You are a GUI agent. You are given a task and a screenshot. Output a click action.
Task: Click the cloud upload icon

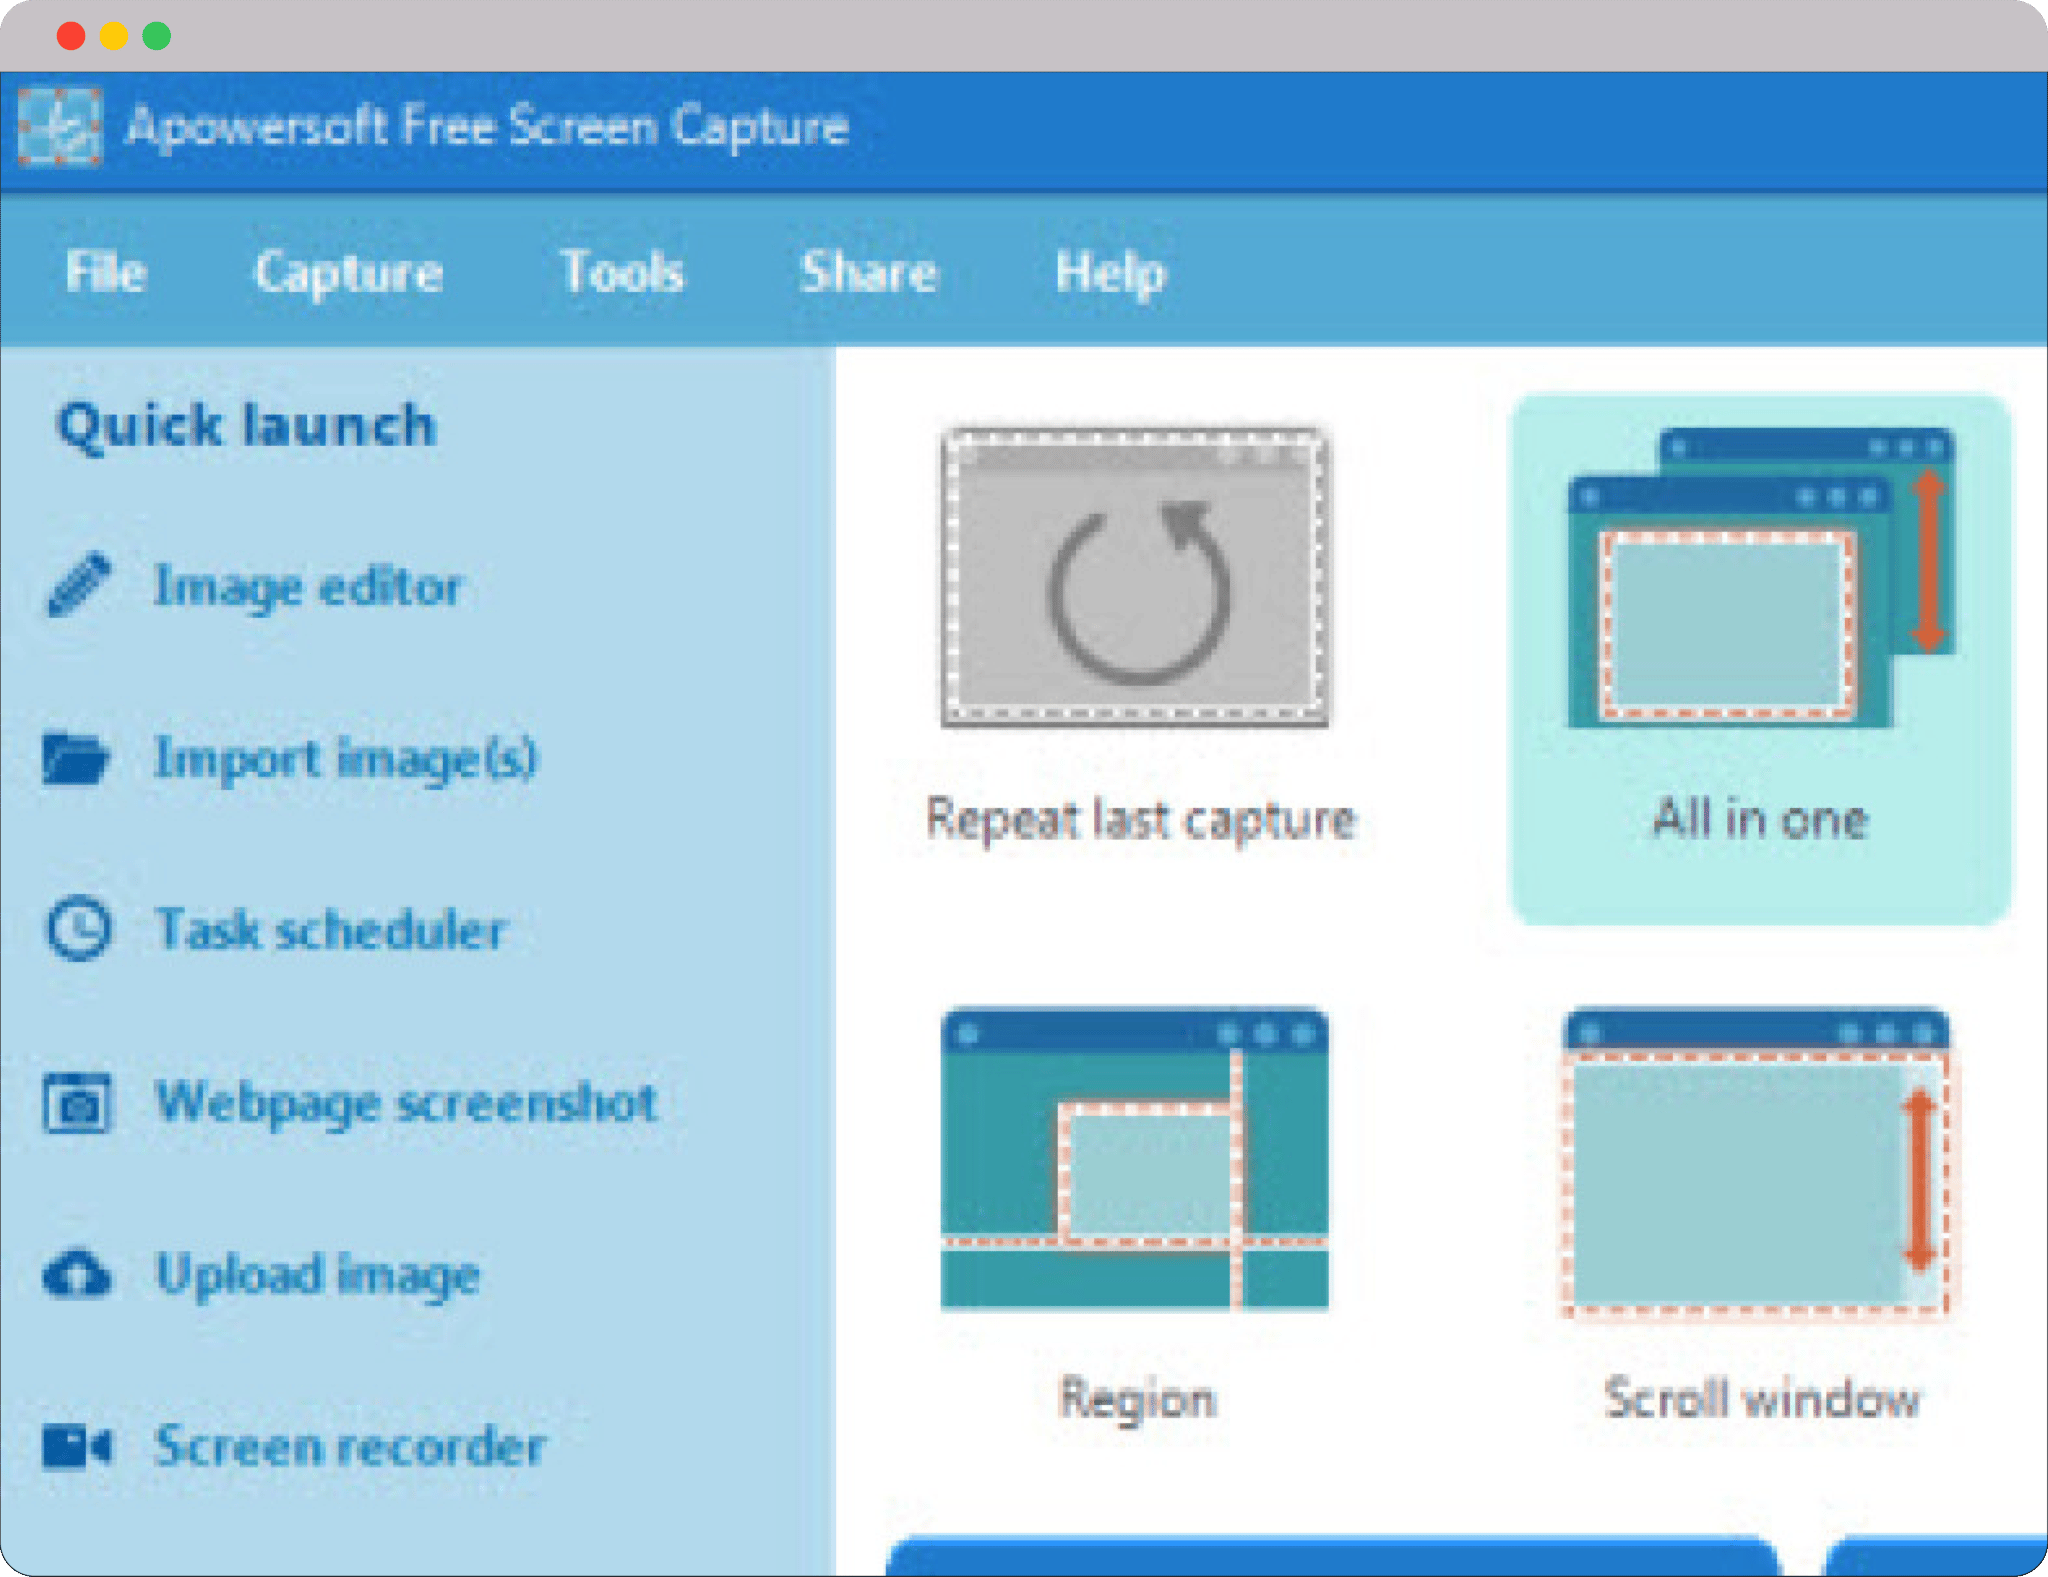pyautogui.click(x=77, y=1275)
